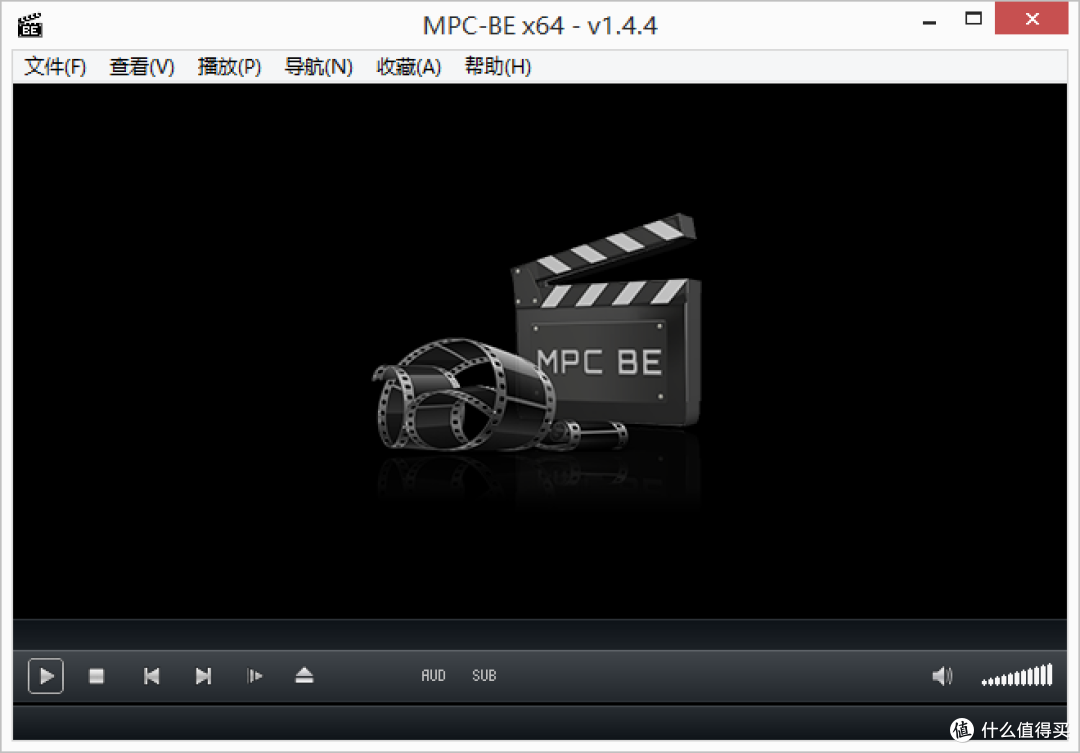Set level on the volume bar slider
The height and width of the screenshot is (753, 1080).
(x=1017, y=675)
